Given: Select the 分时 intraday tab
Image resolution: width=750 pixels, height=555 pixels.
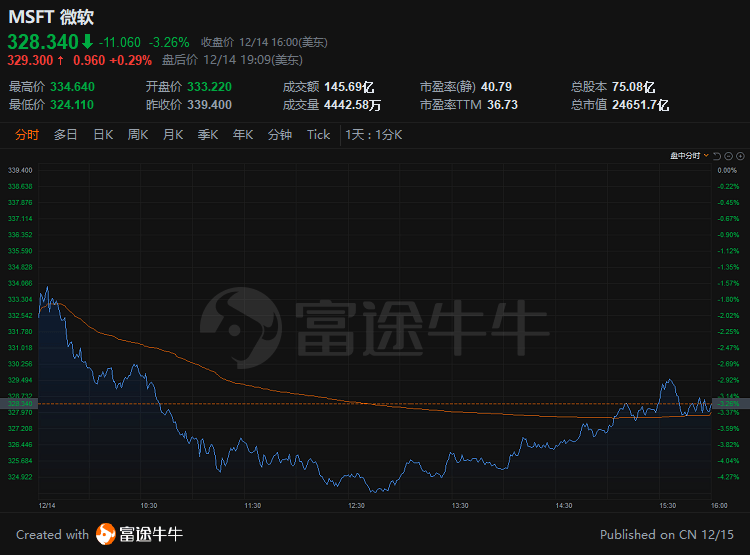Looking at the screenshot, I should click(x=27, y=135).
